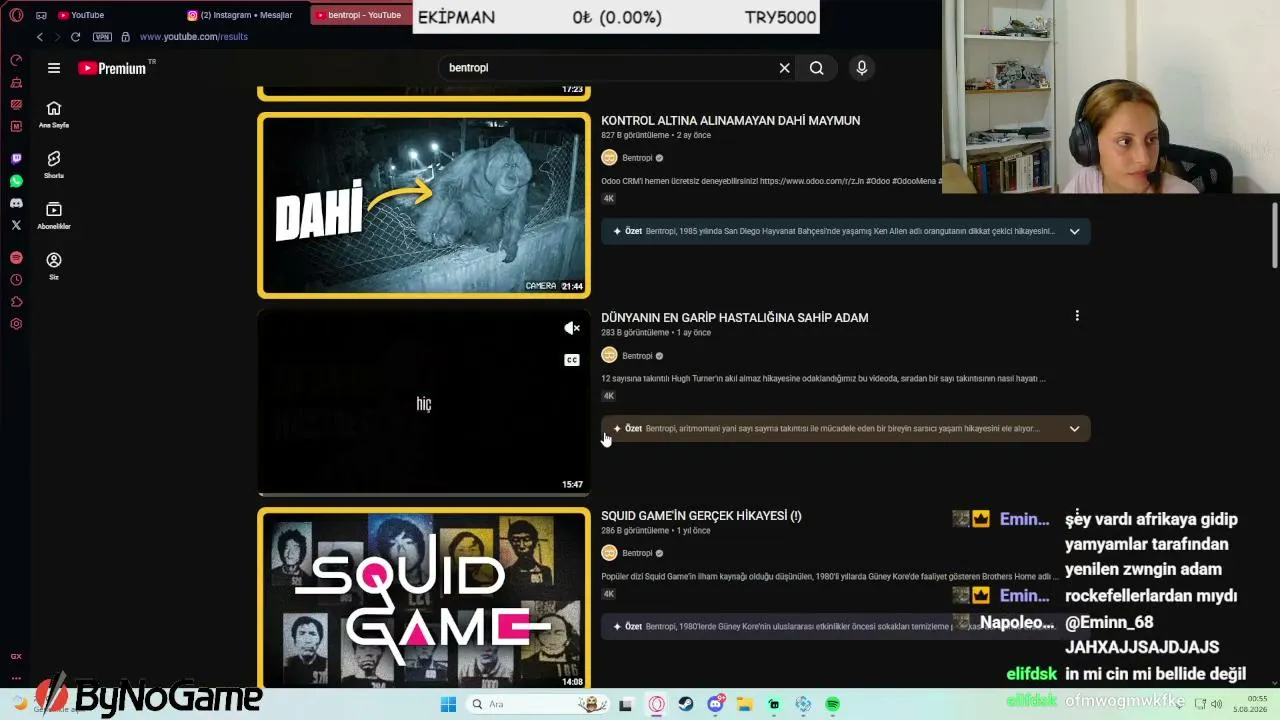The width and height of the screenshot is (1280, 720).
Task: Open Spotify player in the Opera sidebar
Action: tap(16, 258)
